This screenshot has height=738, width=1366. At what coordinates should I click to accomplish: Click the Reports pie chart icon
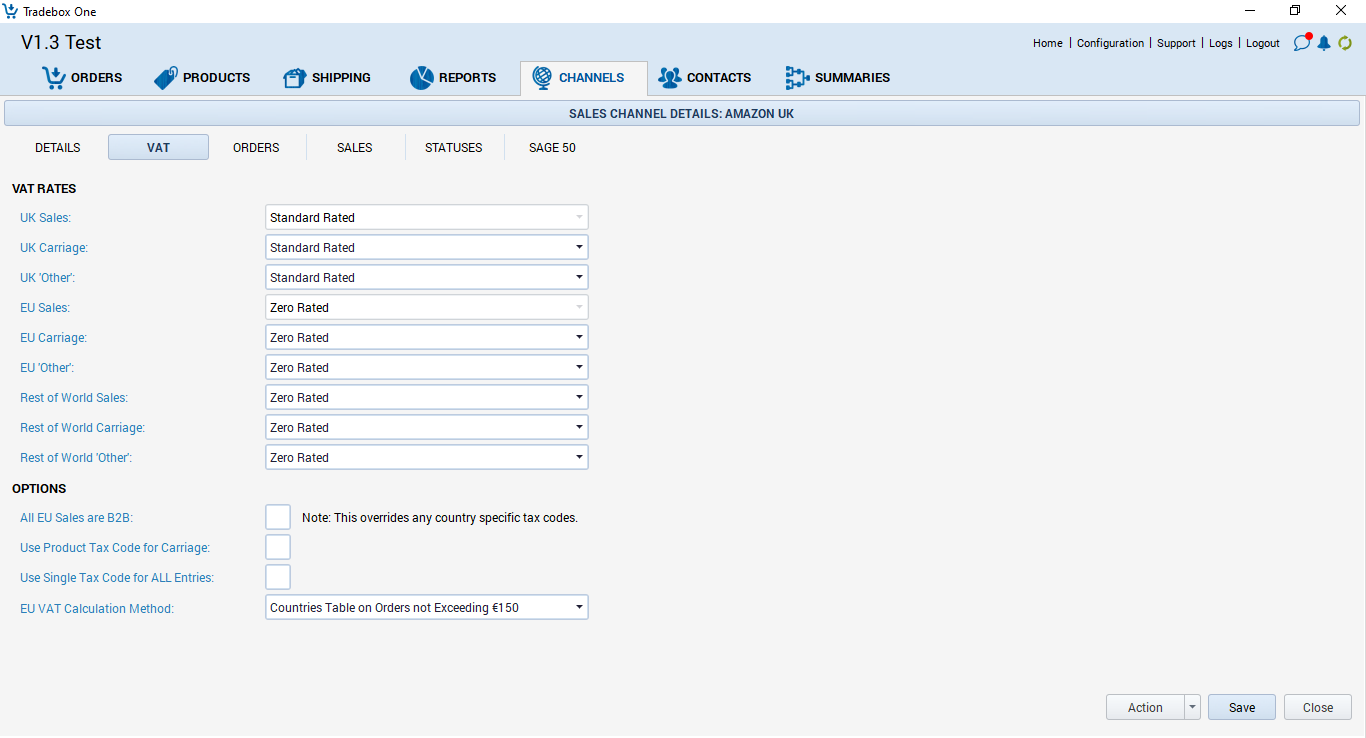(421, 78)
